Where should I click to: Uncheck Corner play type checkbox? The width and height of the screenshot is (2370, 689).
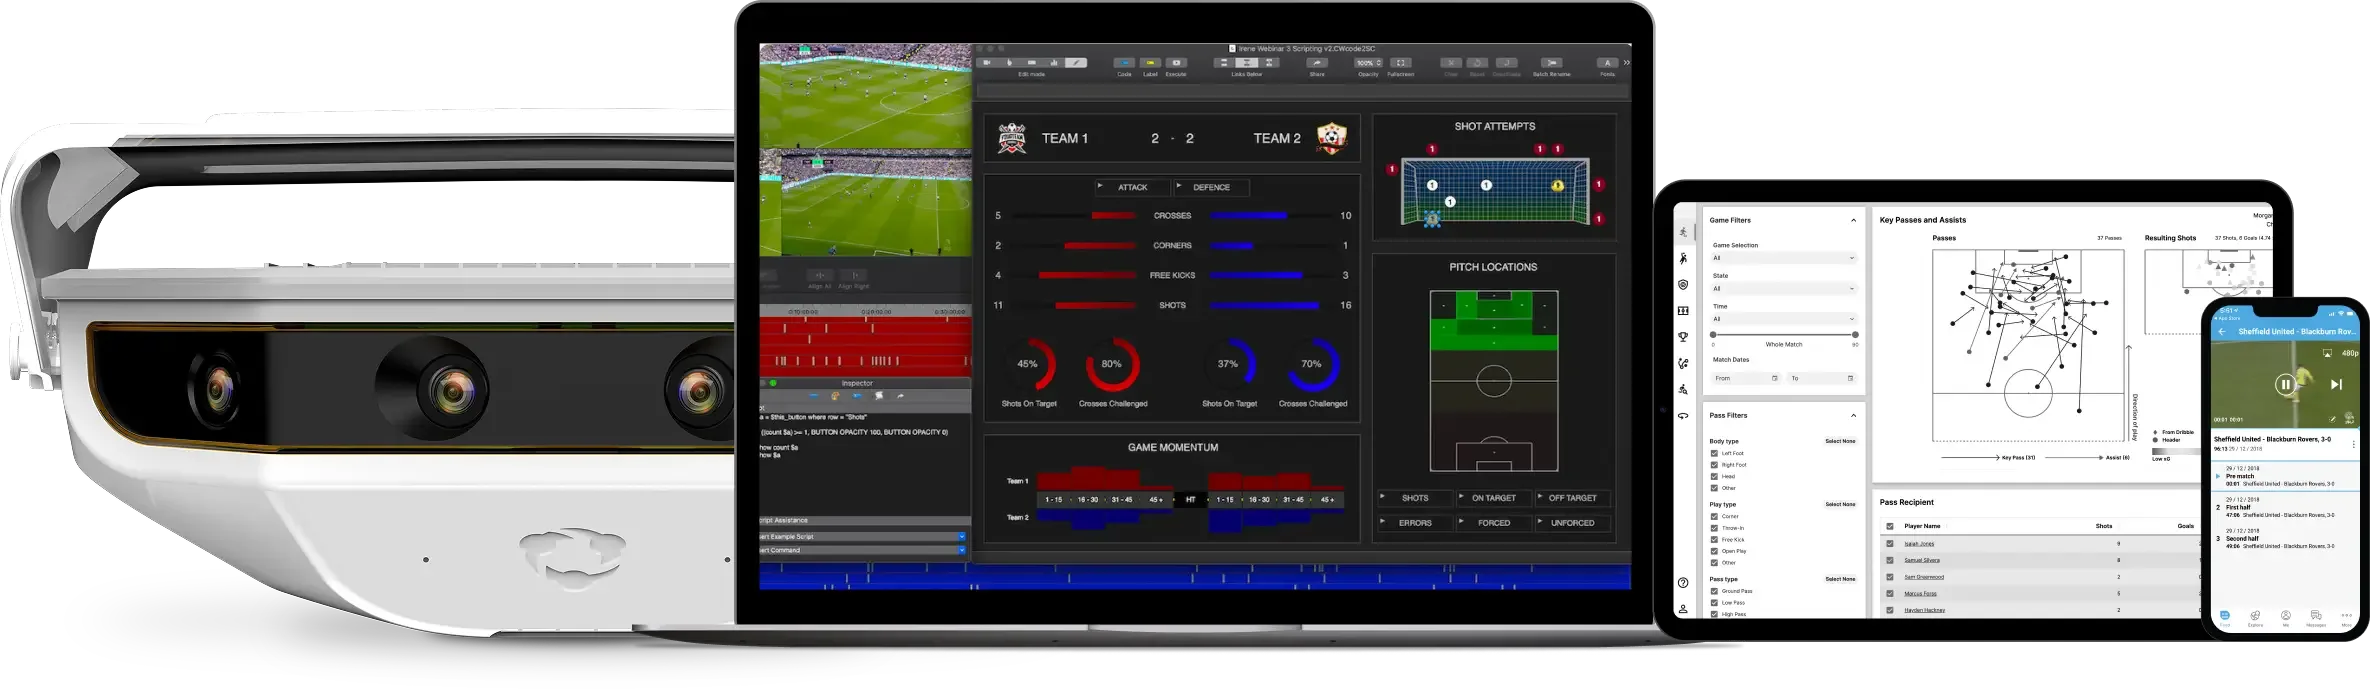[1714, 516]
